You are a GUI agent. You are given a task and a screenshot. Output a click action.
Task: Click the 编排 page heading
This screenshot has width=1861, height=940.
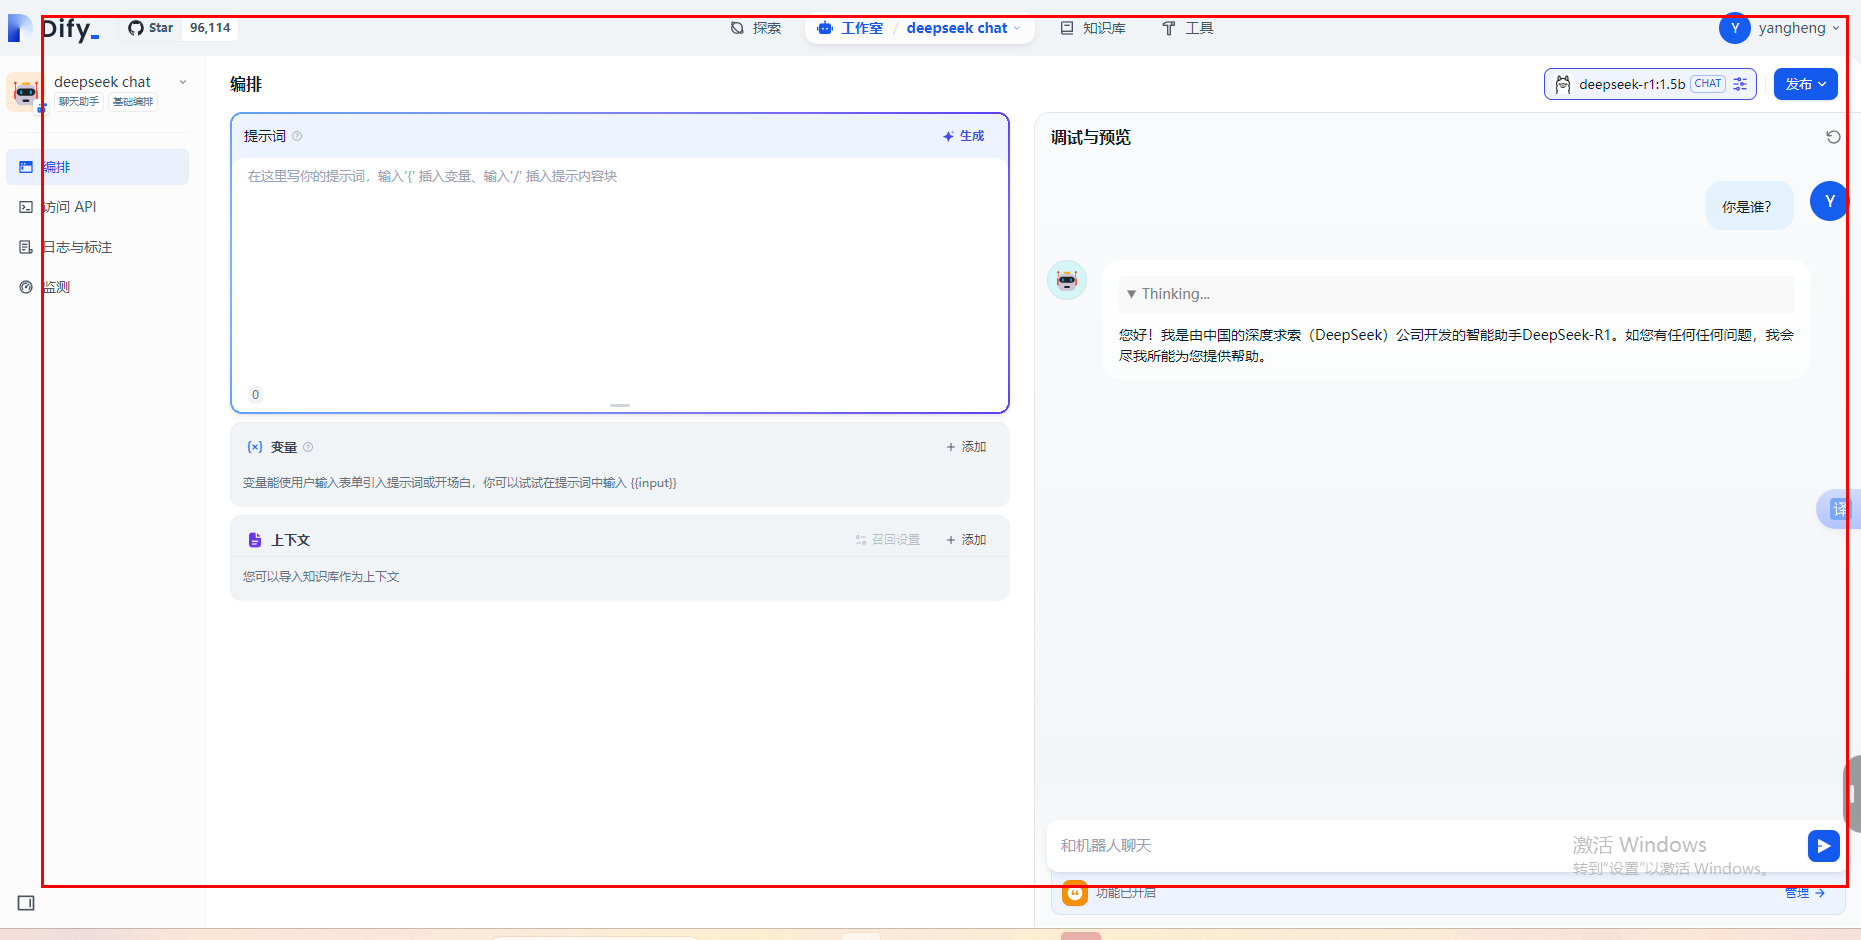point(246,85)
